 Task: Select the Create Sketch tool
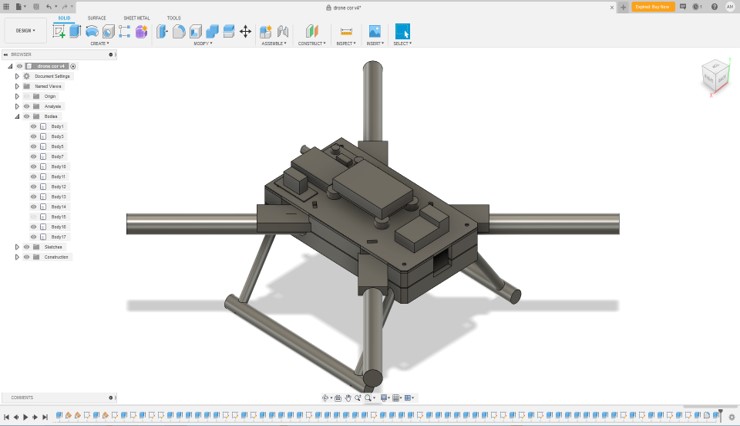59,32
